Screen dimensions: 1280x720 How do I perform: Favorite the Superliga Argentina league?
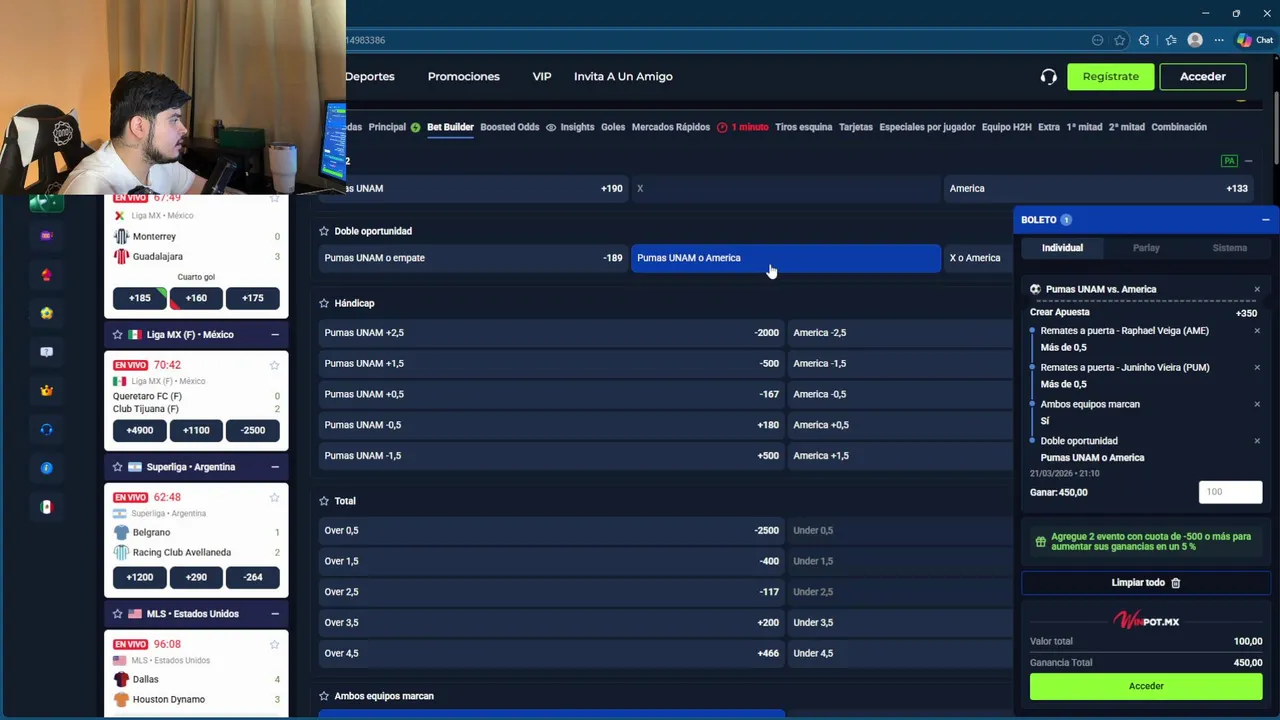pos(117,467)
